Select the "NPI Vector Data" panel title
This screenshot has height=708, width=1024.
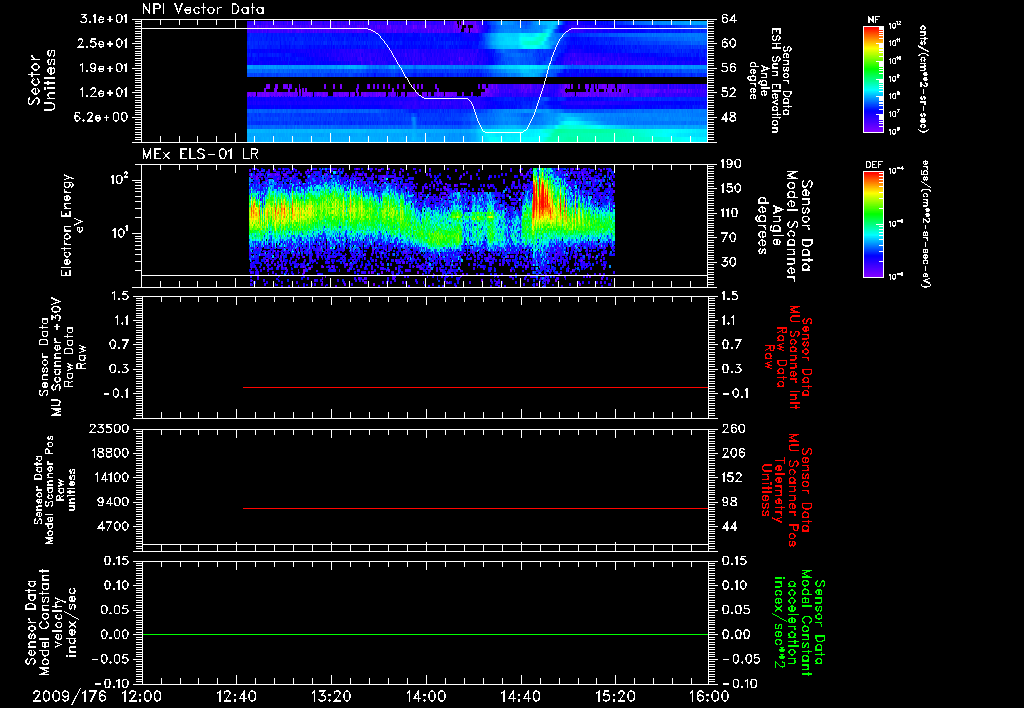pos(203,9)
